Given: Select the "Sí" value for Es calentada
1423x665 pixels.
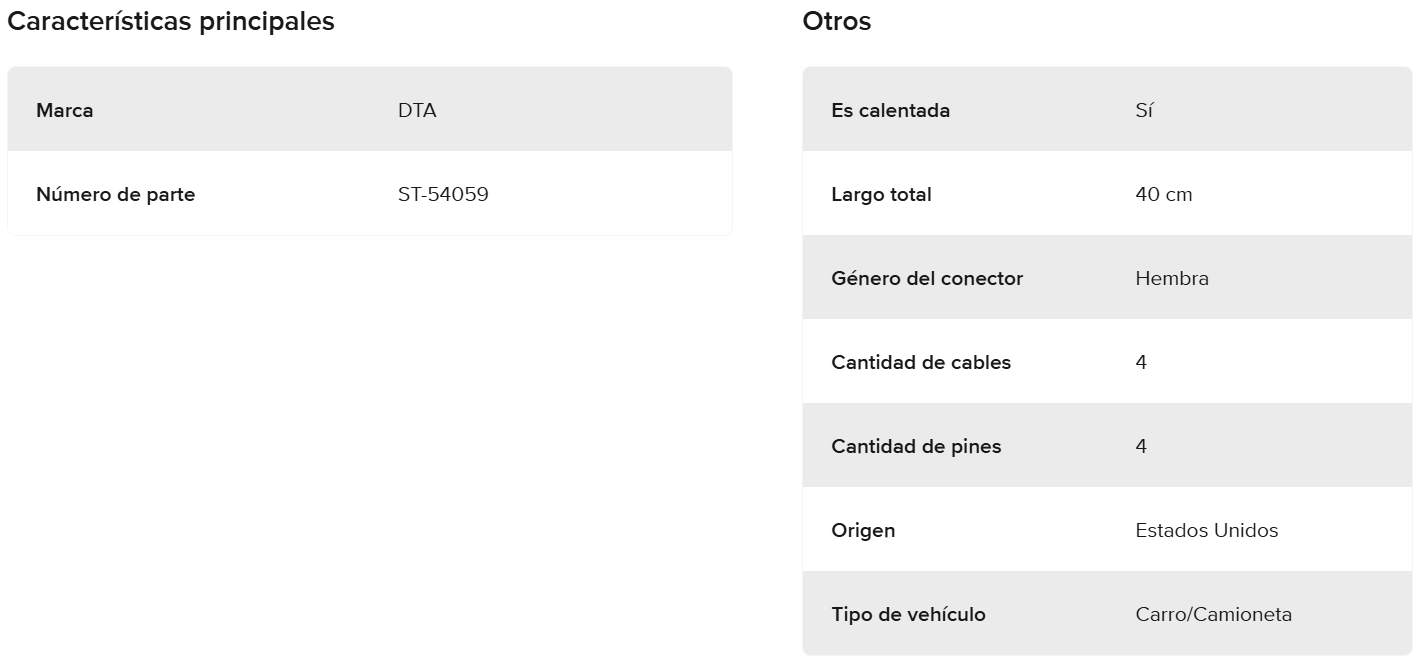Looking at the screenshot, I should click(1144, 110).
